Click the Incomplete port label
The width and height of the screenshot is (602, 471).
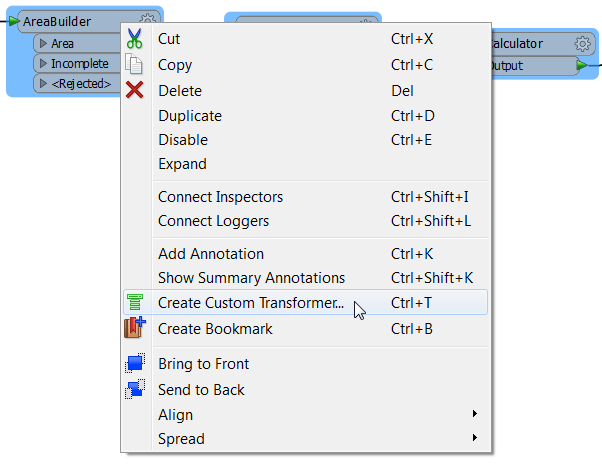pos(80,63)
